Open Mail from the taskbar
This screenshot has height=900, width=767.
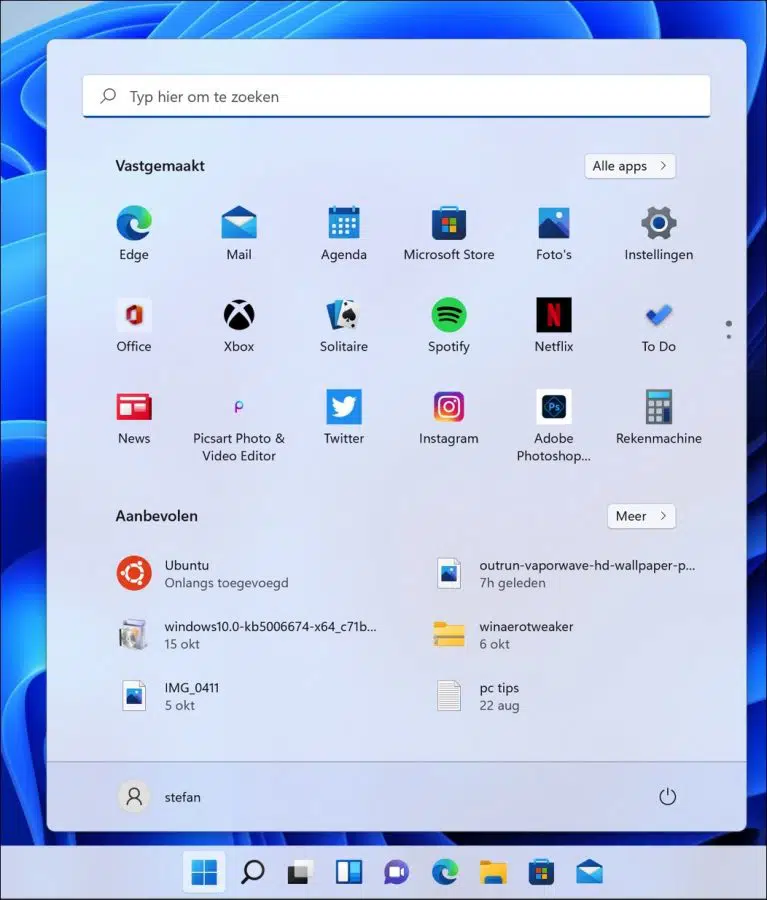pos(589,872)
